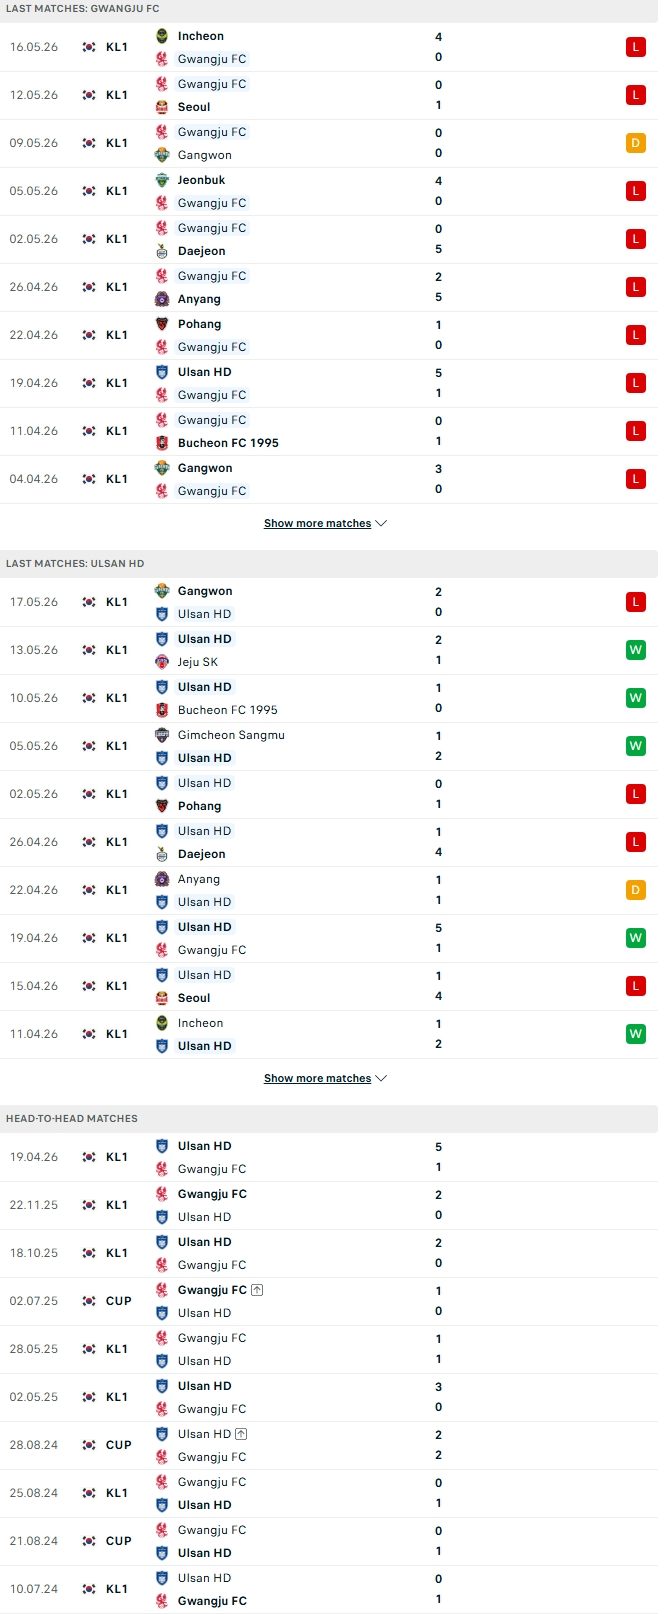Image resolution: width=665 pixels, height=1614 pixels.
Task: Open the 28.08.24 CUP match row
Action: 329,1445
